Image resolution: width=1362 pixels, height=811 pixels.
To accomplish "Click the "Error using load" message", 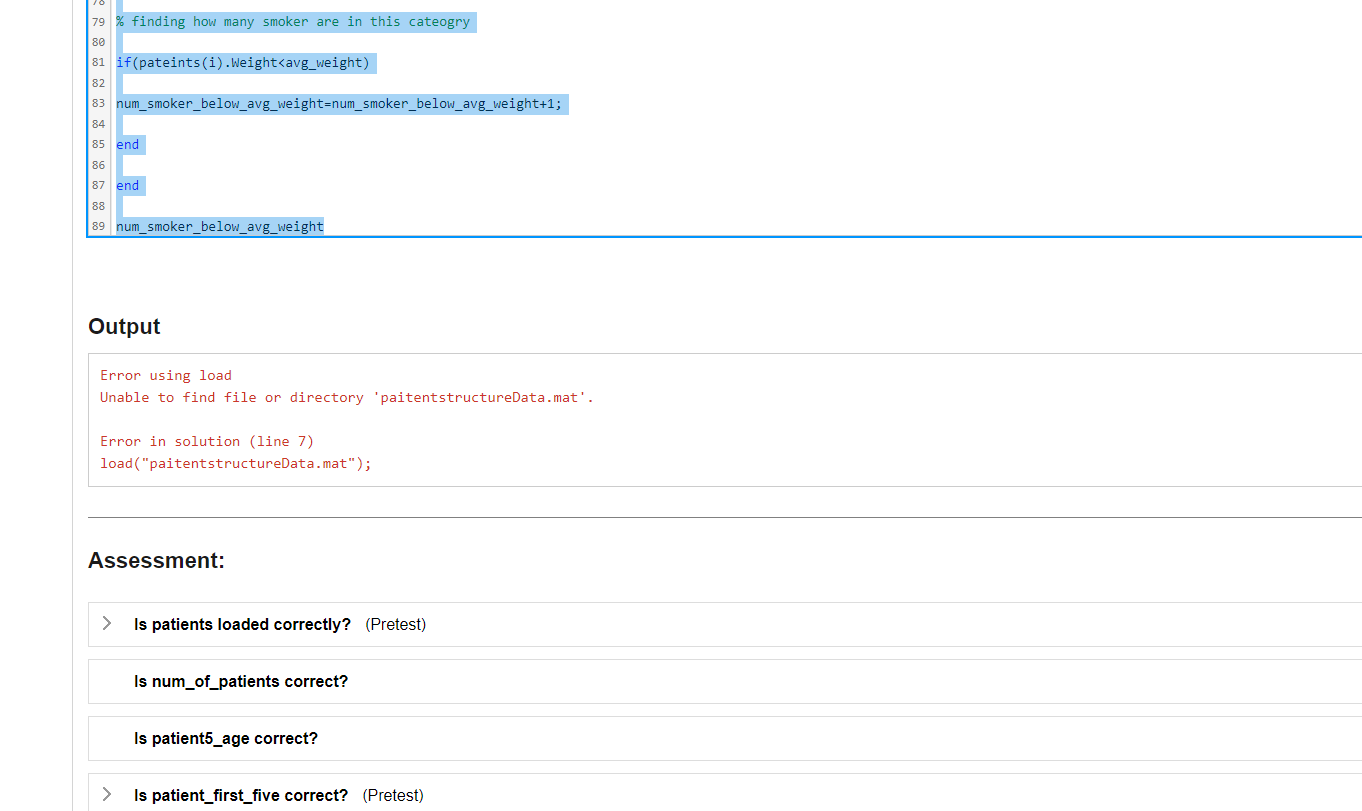I will tap(166, 375).
